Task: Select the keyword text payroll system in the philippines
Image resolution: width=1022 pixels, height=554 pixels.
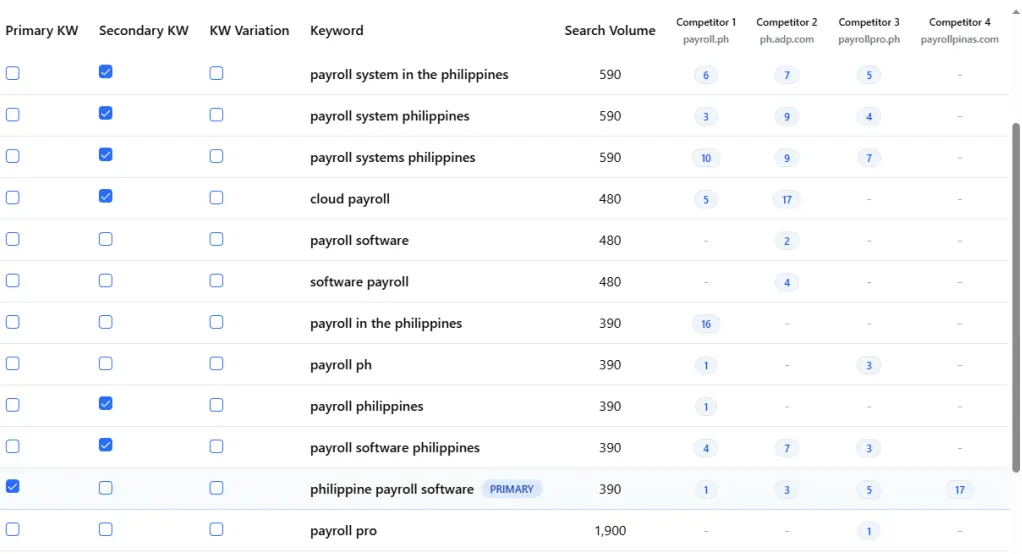Action: [409, 74]
